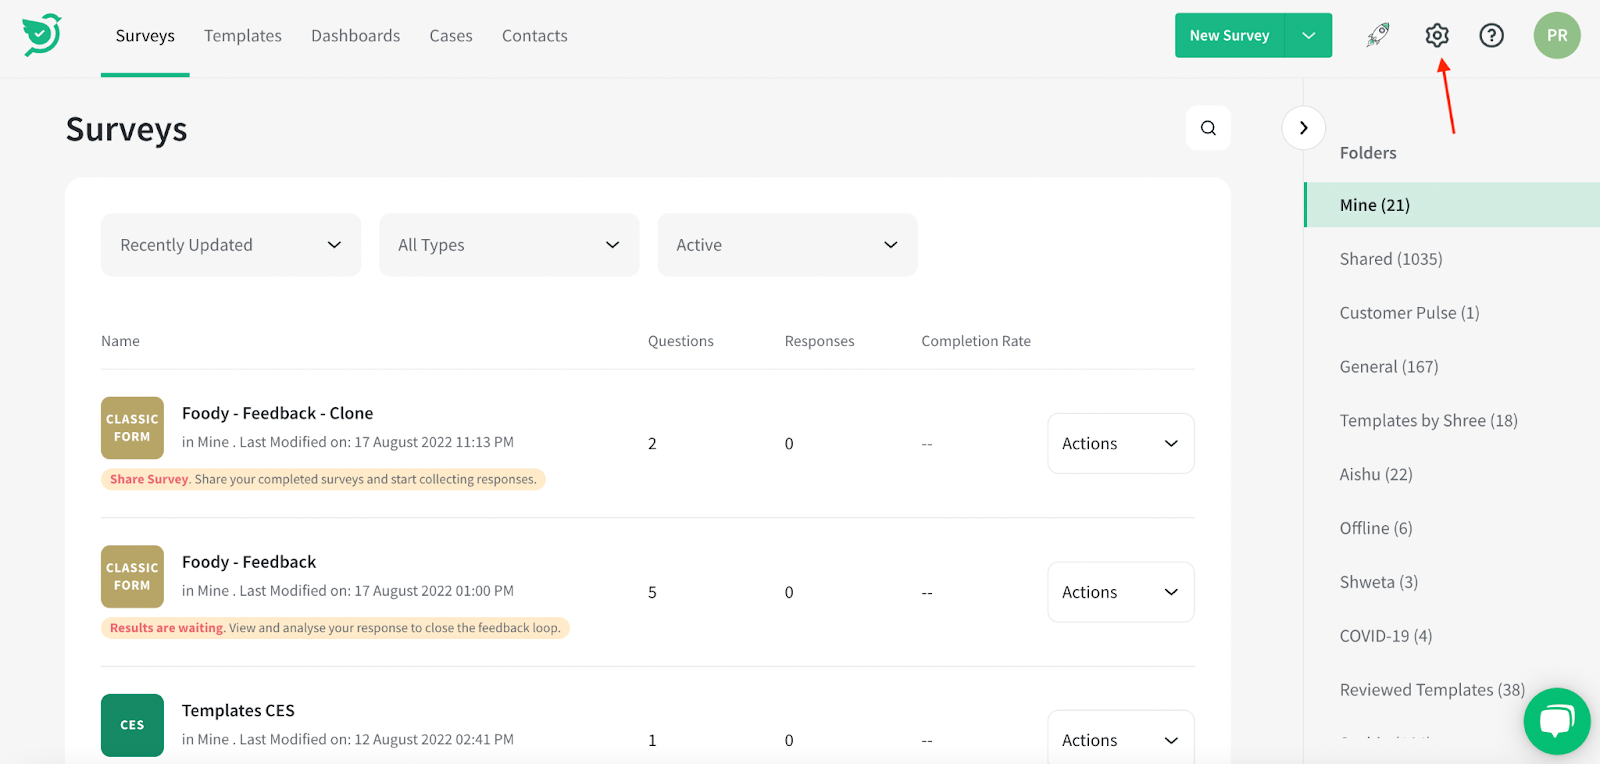Click the Share Survey link

point(149,479)
